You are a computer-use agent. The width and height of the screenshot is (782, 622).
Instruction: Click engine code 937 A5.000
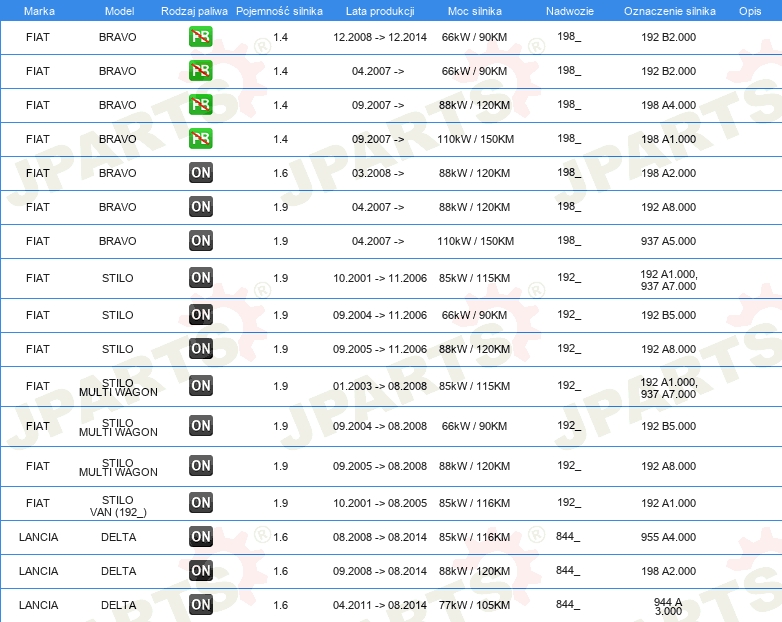668,241
